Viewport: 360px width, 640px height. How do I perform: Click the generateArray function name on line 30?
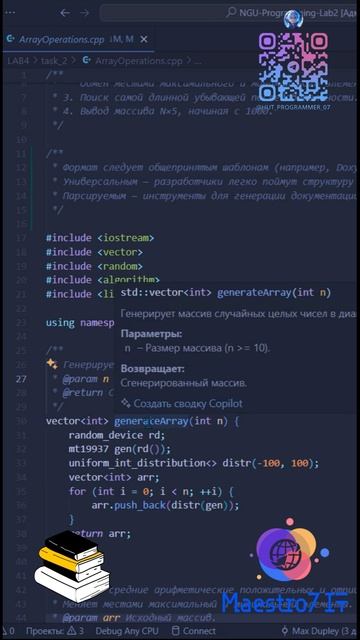[x=151, y=421]
